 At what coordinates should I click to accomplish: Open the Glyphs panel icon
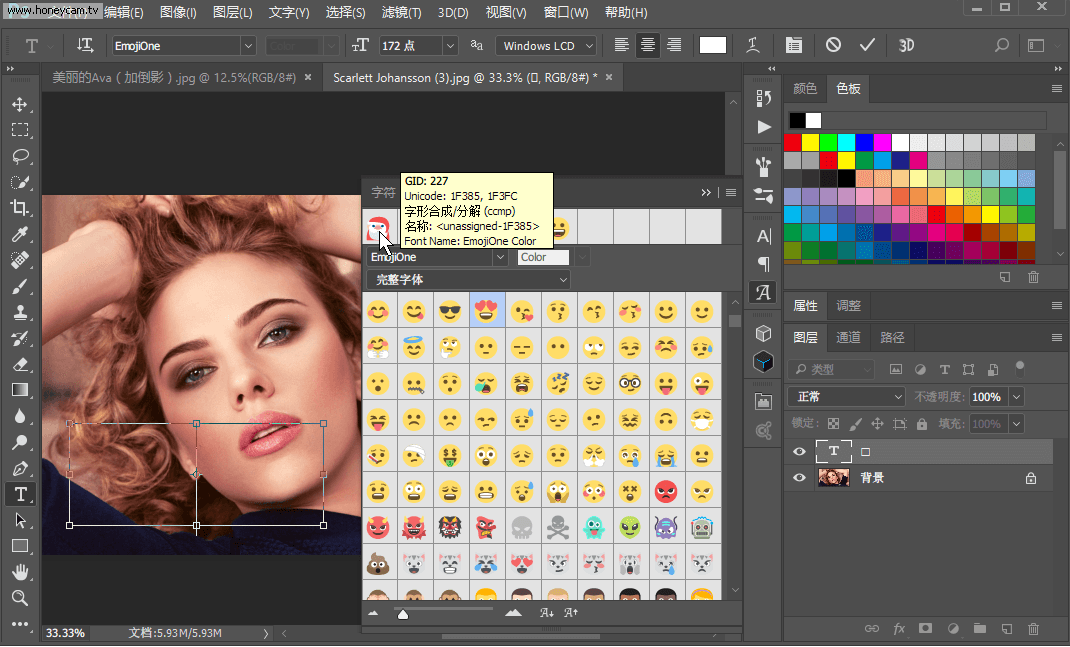763,293
